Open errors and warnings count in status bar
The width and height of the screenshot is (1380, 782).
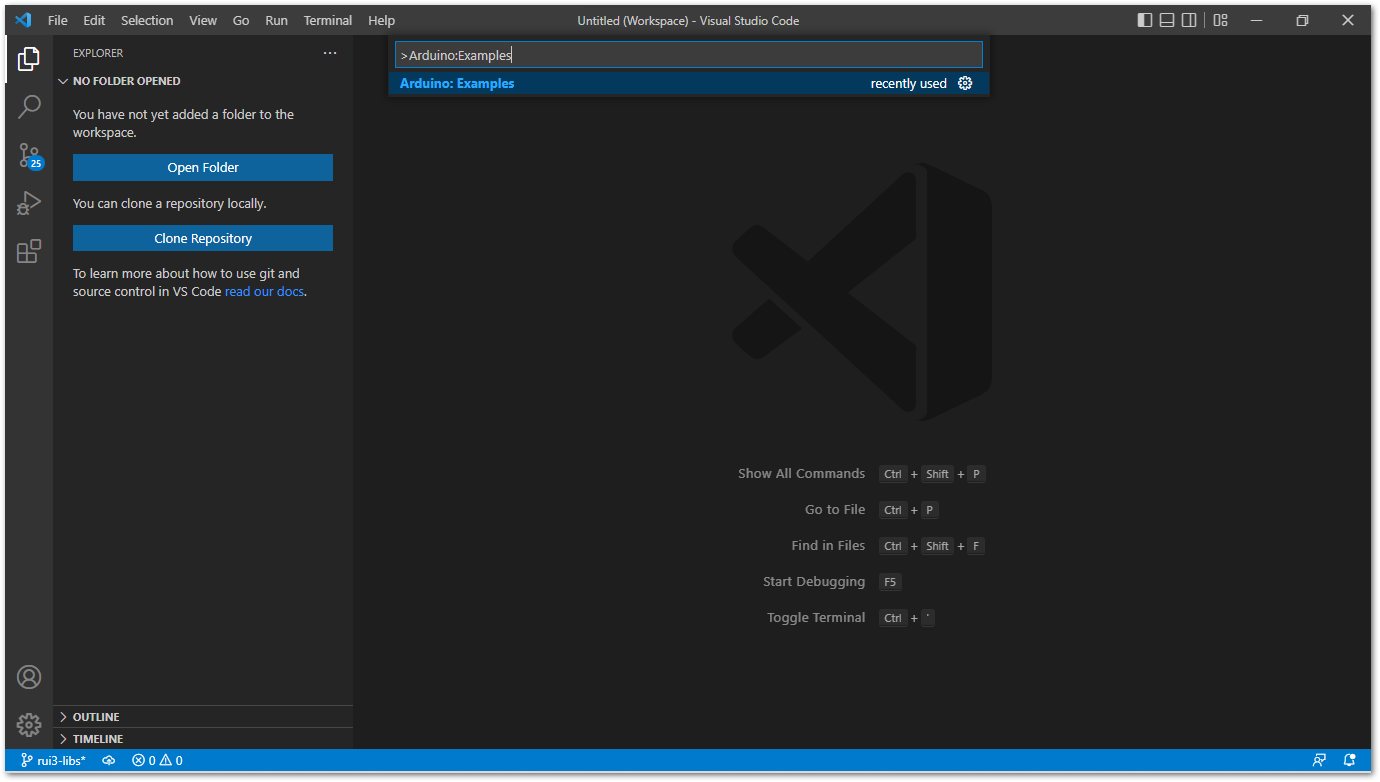coord(157,760)
